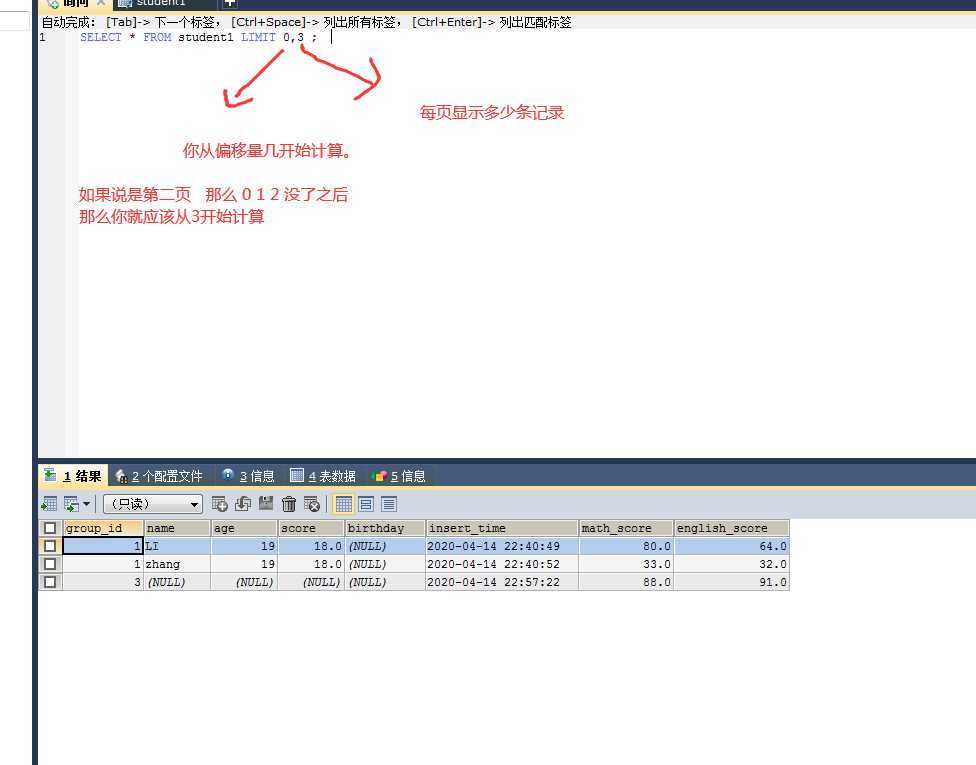This screenshot has width=976, height=765.
Task: Click the insert new row icon
Action: click(x=219, y=504)
